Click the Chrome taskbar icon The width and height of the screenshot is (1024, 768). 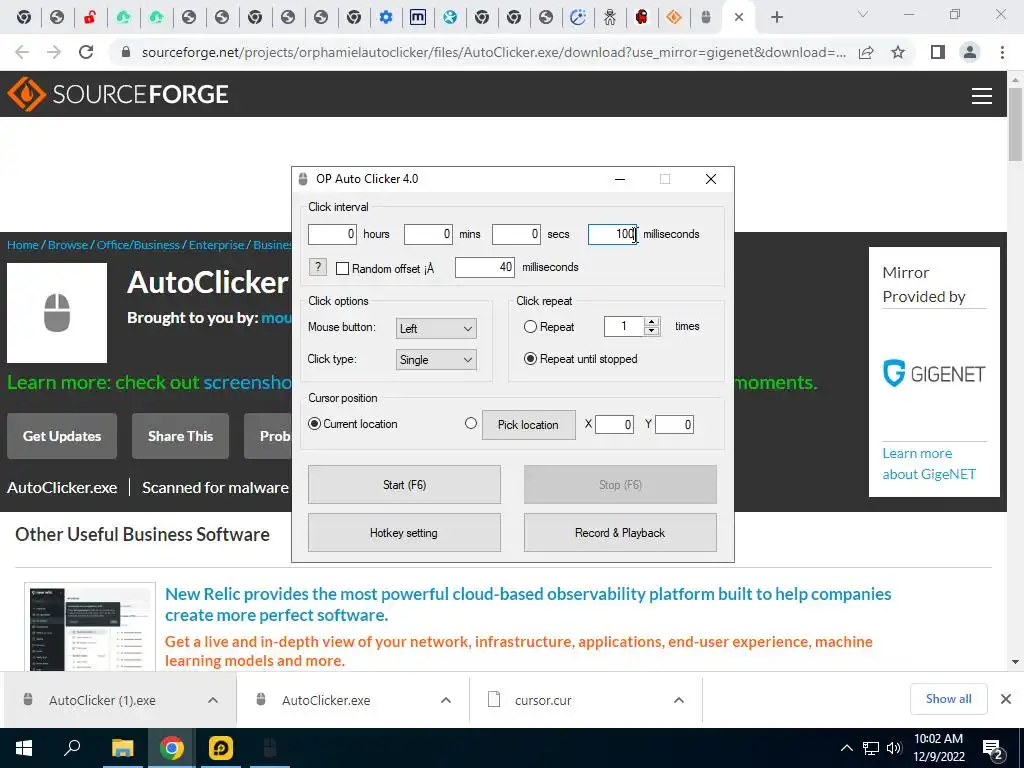pyautogui.click(x=172, y=748)
